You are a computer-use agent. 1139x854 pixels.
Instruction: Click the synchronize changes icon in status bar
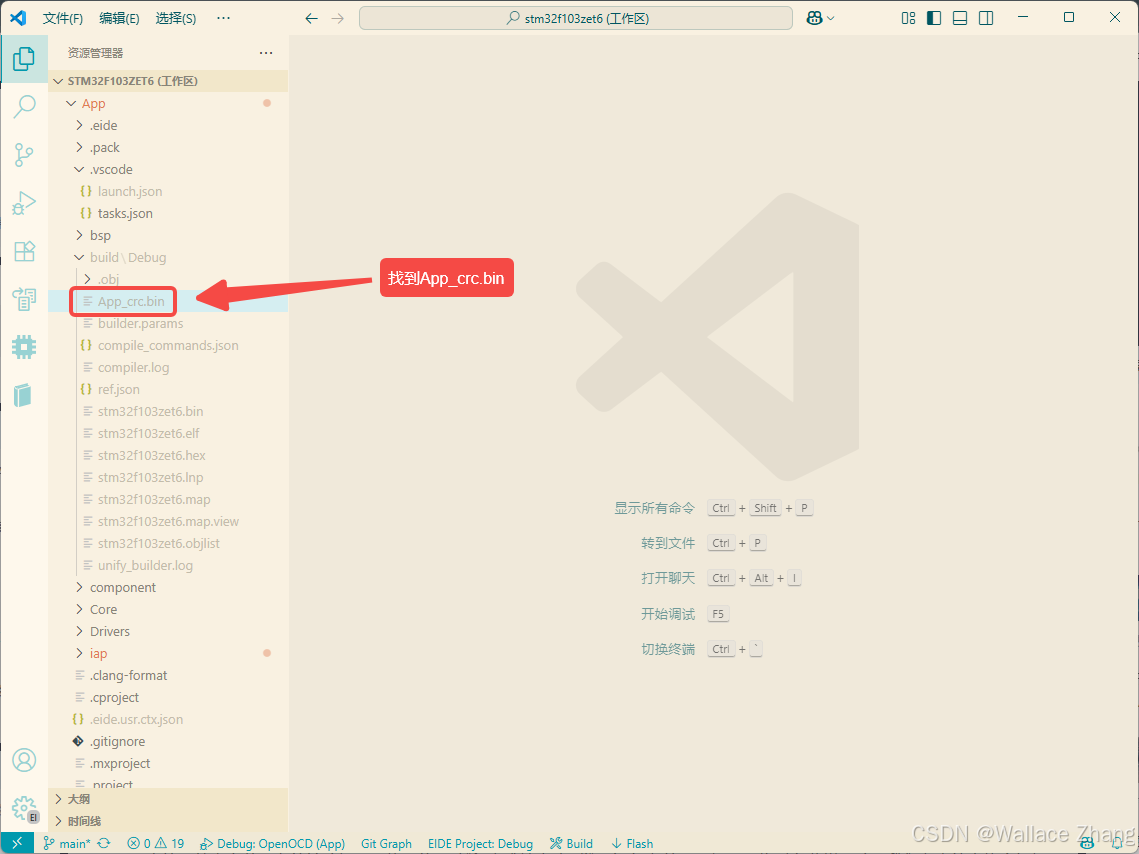(x=104, y=843)
